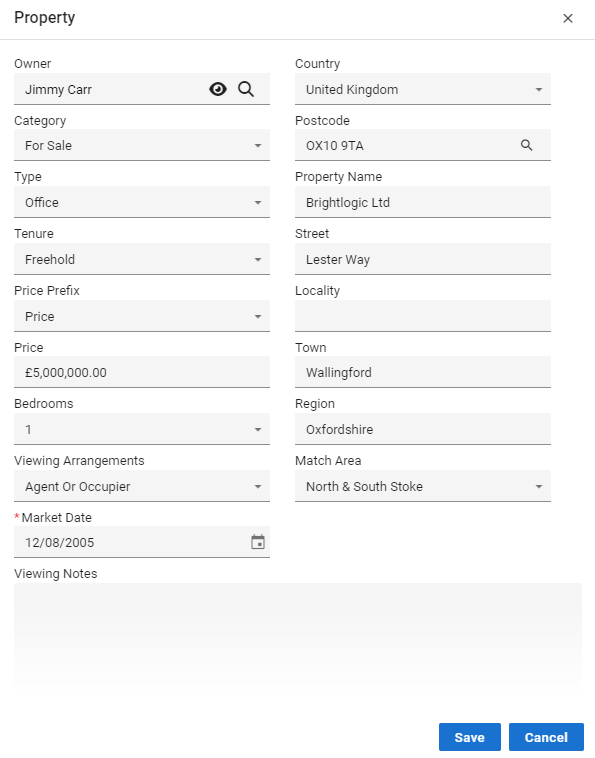Open the Viewing Arrangements dropdown
This screenshot has height=758, width=595.
coord(142,486)
